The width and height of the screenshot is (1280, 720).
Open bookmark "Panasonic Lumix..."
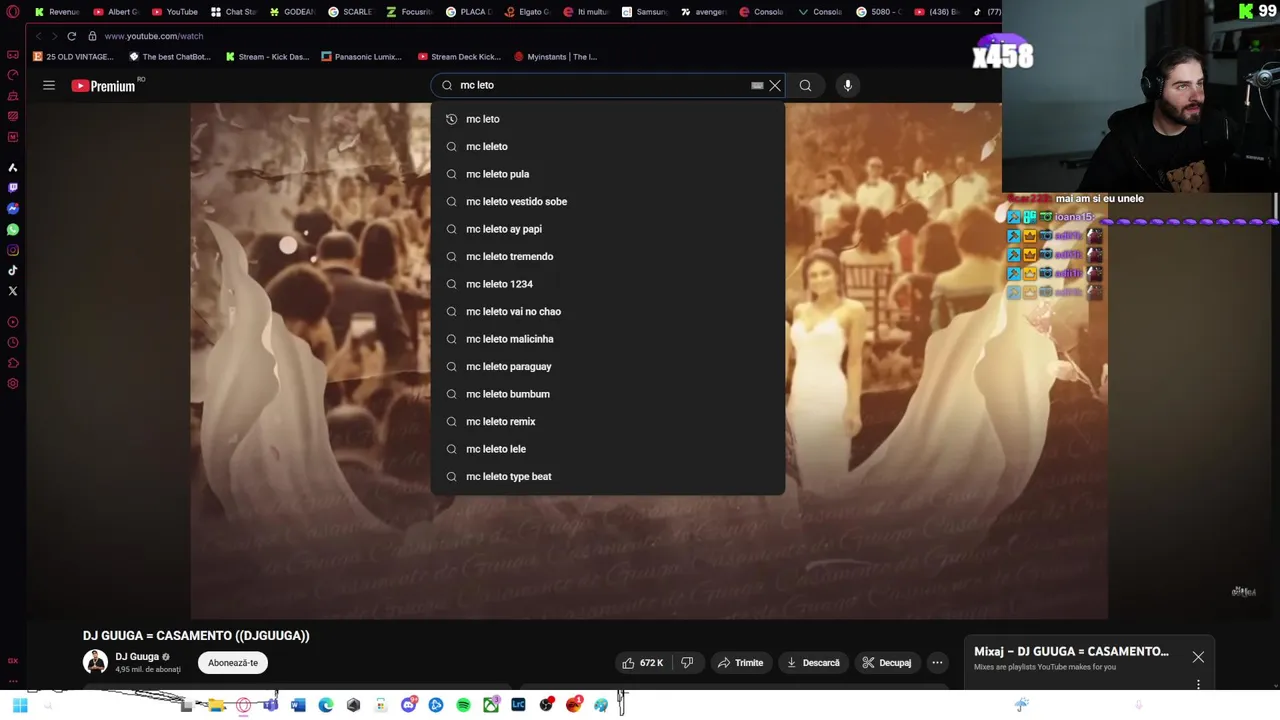pyautogui.click(x=361, y=57)
